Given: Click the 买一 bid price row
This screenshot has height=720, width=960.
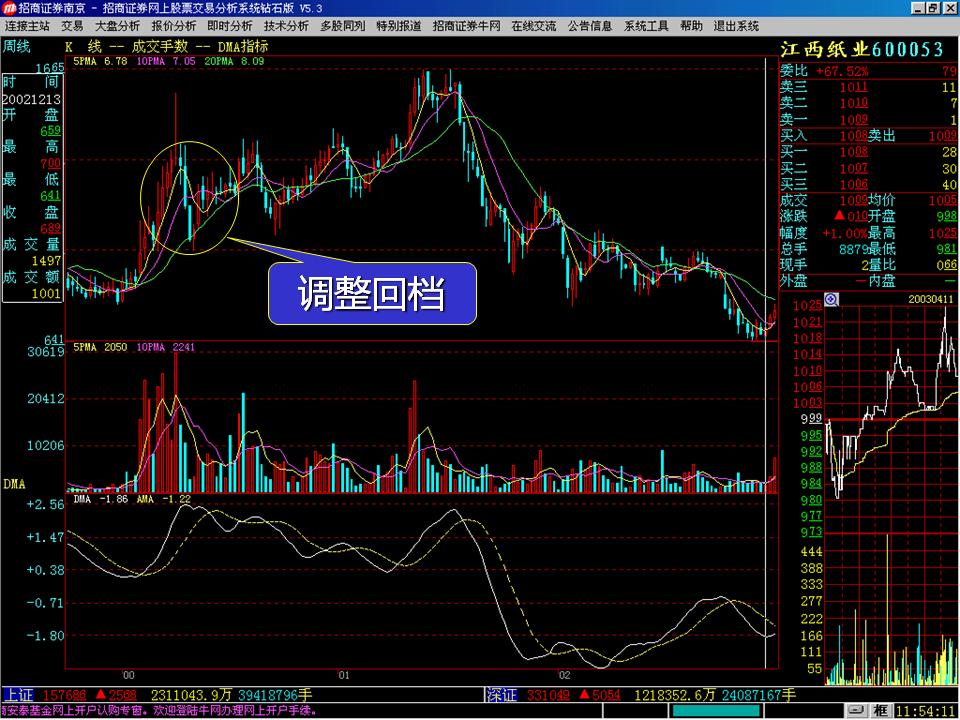Looking at the screenshot, I should 868,152.
